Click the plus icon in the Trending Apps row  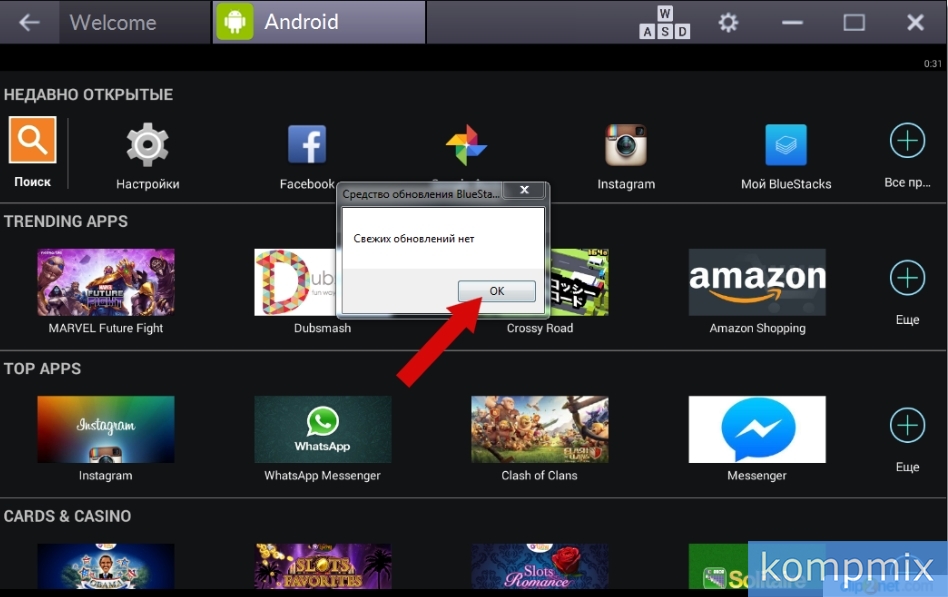[907, 278]
